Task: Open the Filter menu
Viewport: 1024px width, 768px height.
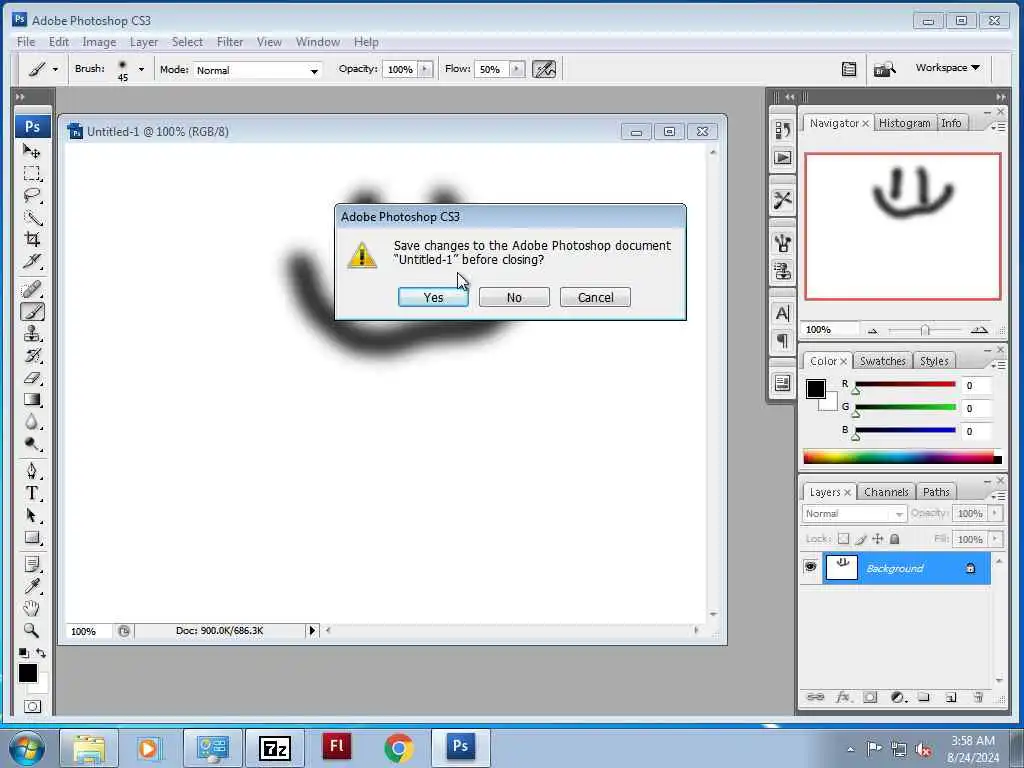Action: pyautogui.click(x=230, y=42)
